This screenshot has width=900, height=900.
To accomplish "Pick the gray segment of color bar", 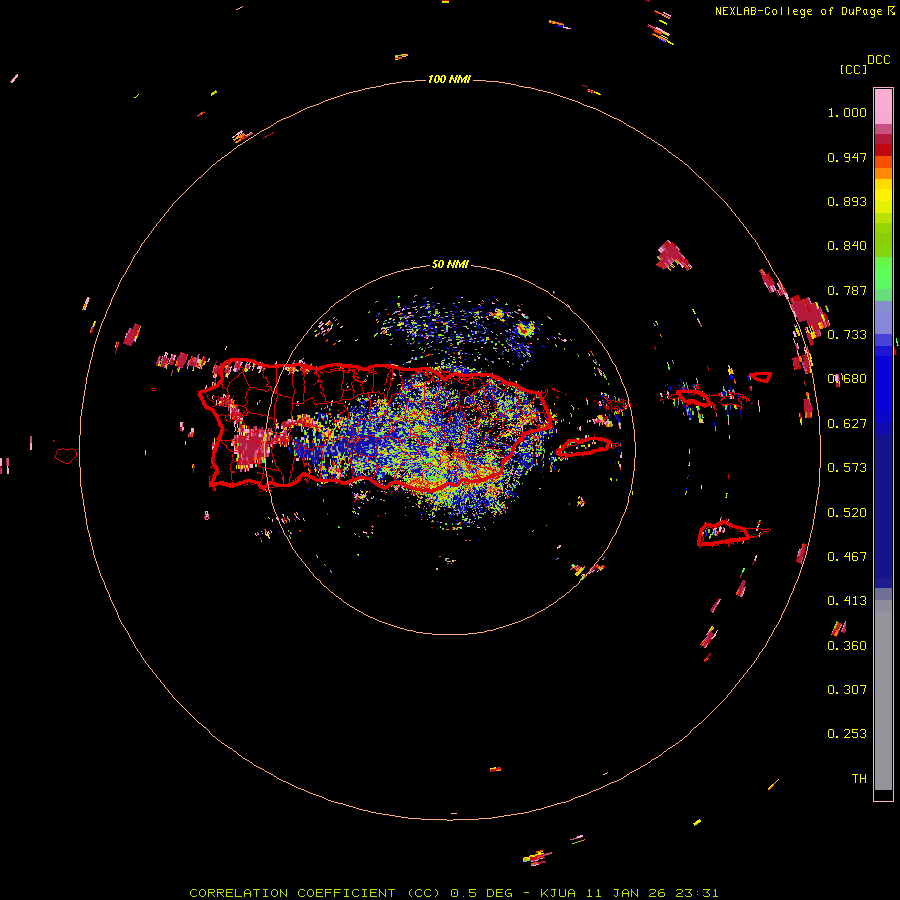I will 883,695.
